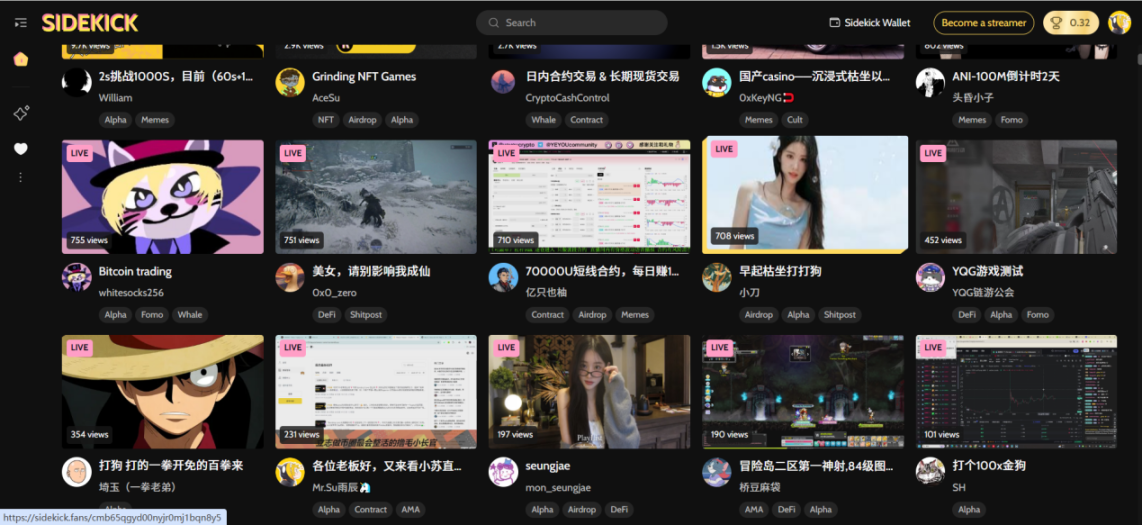1142x525 pixels.
Task: Open the Bitcoin trading stream thumbnail
Action: pyautogui.click(x=163, y=197)
